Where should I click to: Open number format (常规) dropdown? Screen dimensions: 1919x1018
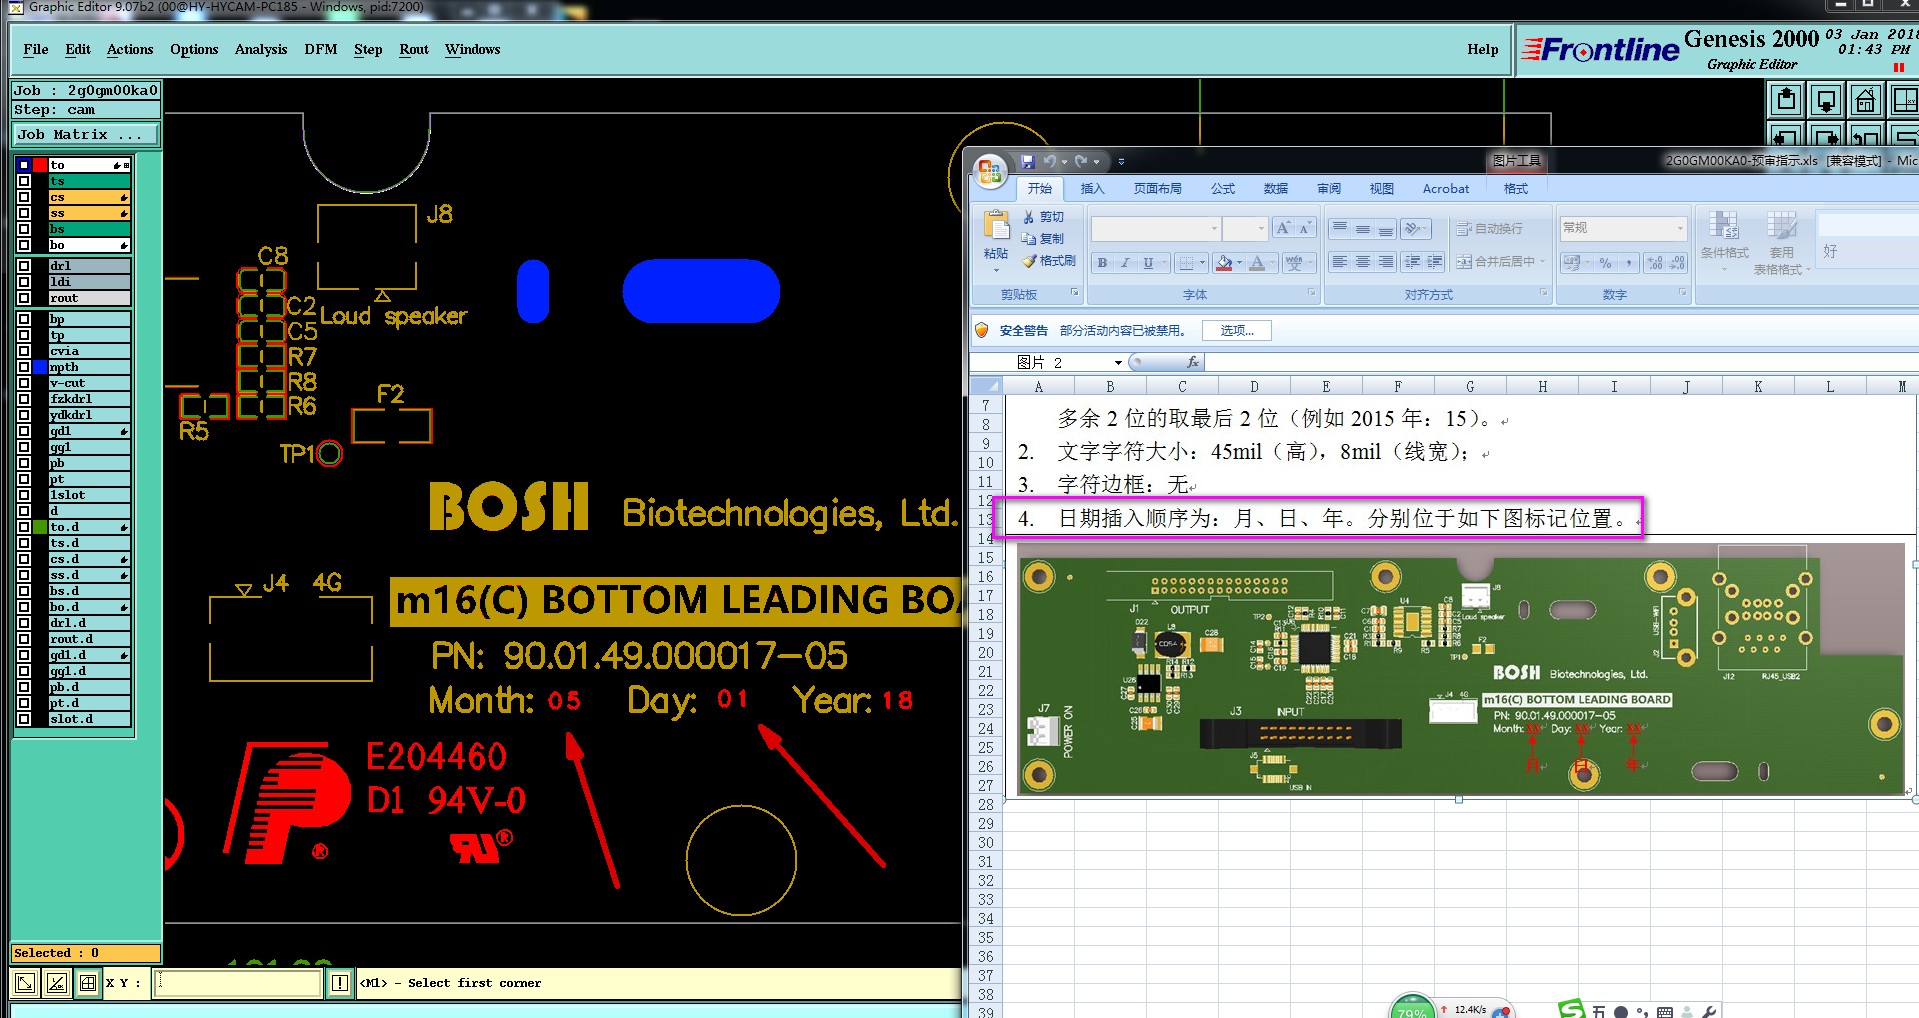click(x=1679, y=229)
